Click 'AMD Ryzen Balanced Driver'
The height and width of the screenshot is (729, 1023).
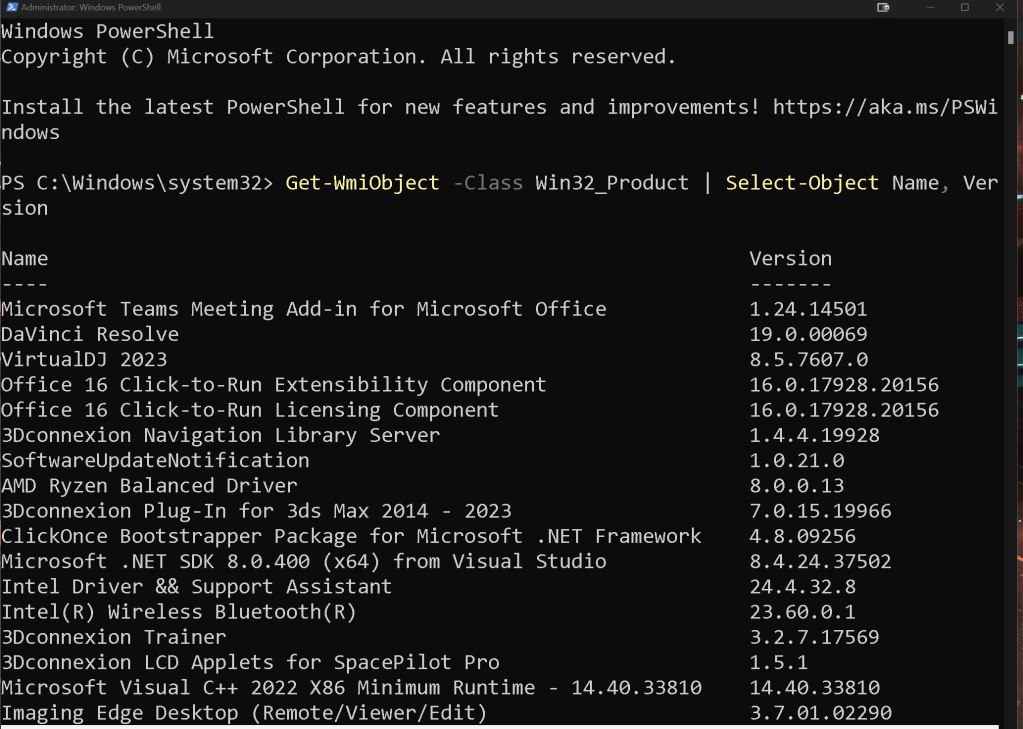149,486
